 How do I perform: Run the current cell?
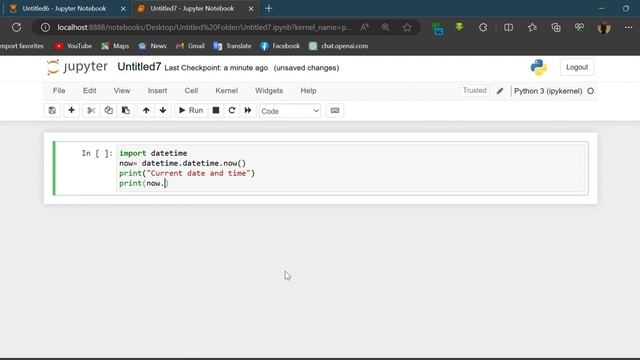(x=191, y=111)
